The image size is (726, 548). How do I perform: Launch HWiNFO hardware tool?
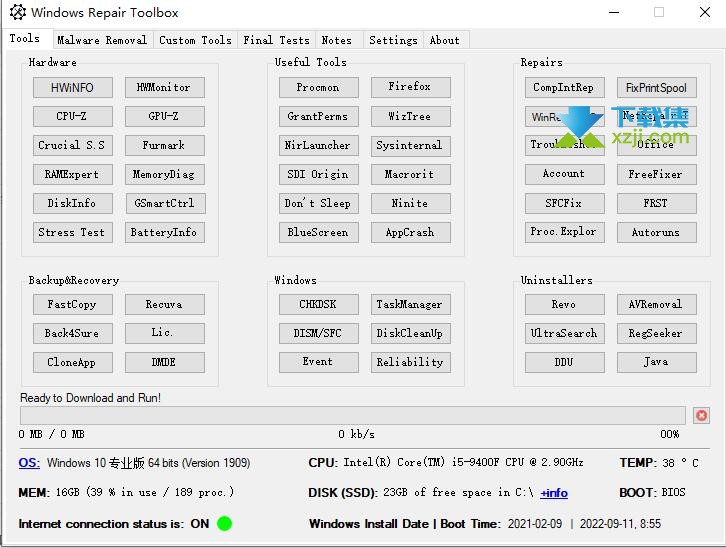point(73,87)
